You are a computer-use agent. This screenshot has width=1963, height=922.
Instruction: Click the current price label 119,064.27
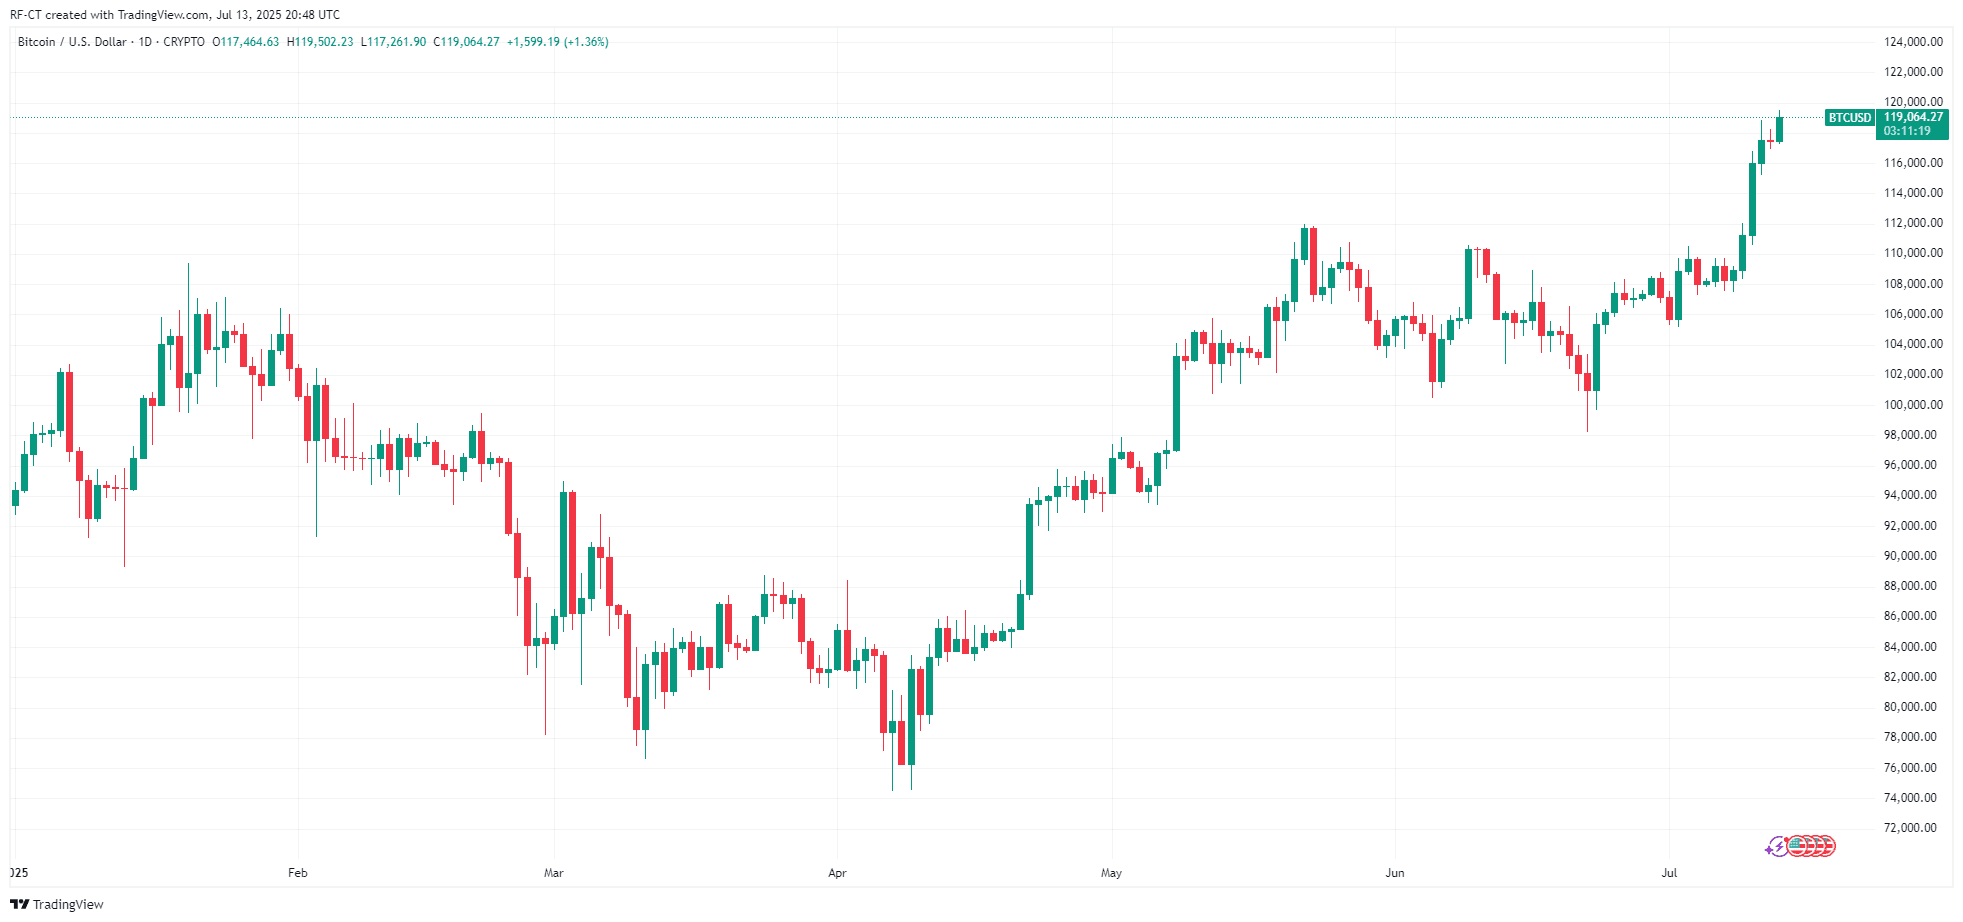1913,117
